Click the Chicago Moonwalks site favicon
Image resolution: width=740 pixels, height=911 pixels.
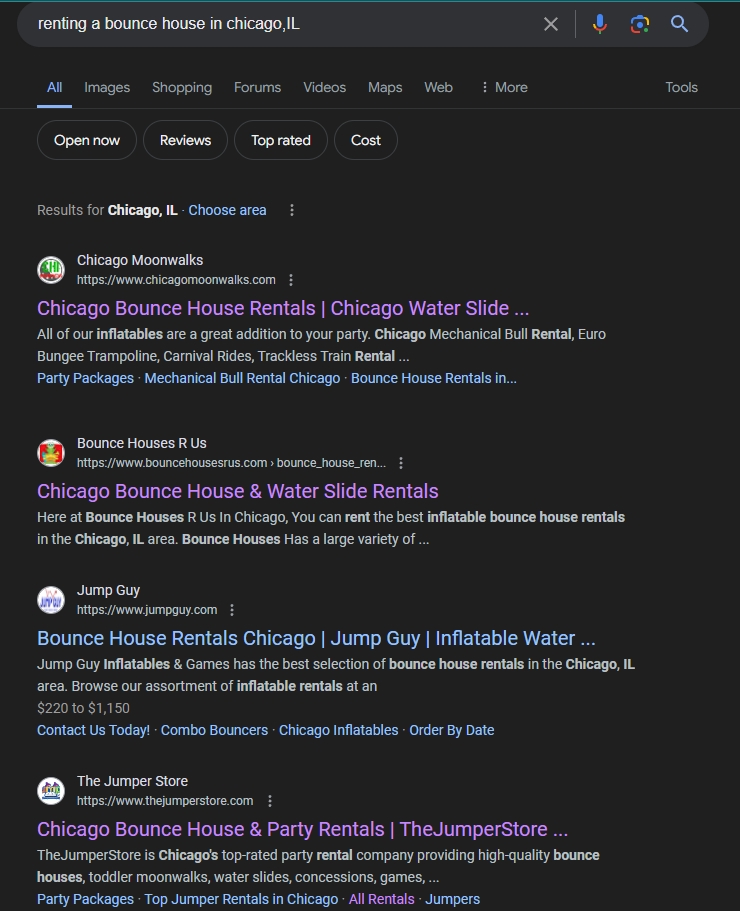click(51, 270)
